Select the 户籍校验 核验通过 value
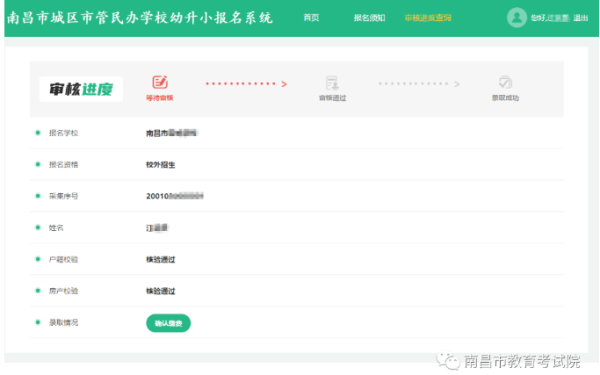Screen dimensions: 600x375 pos(160,260)
